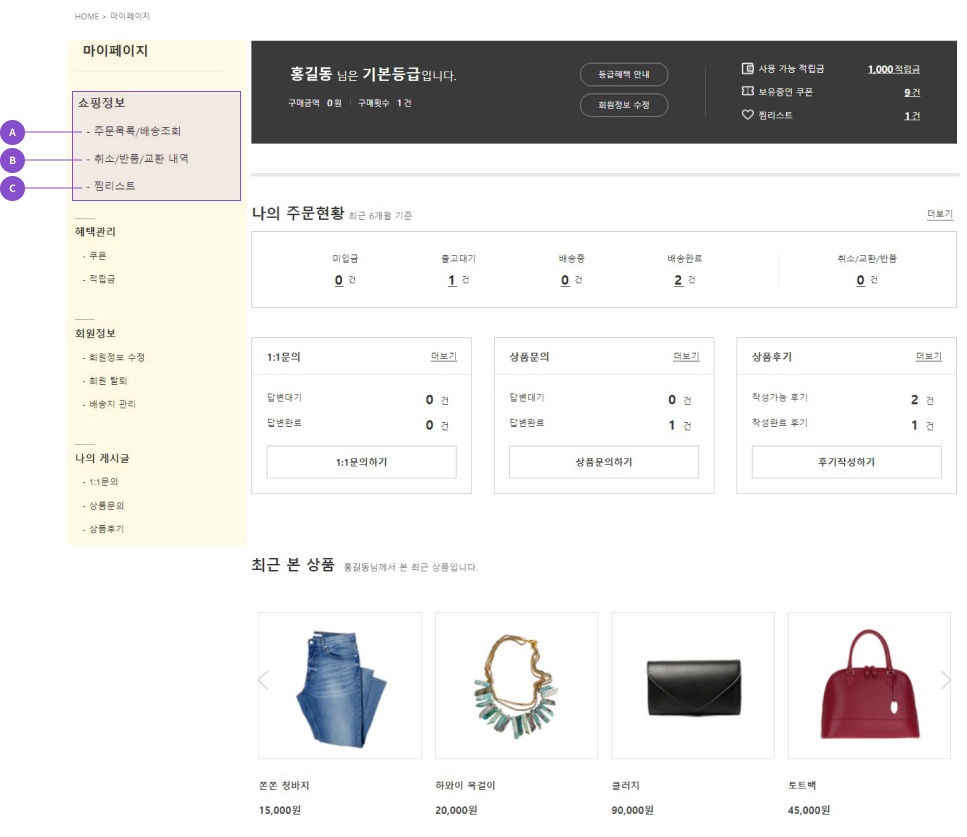Click the heart icon in the dark header
Viewport: 967px width, 837px height.
(x=747, y=115)
